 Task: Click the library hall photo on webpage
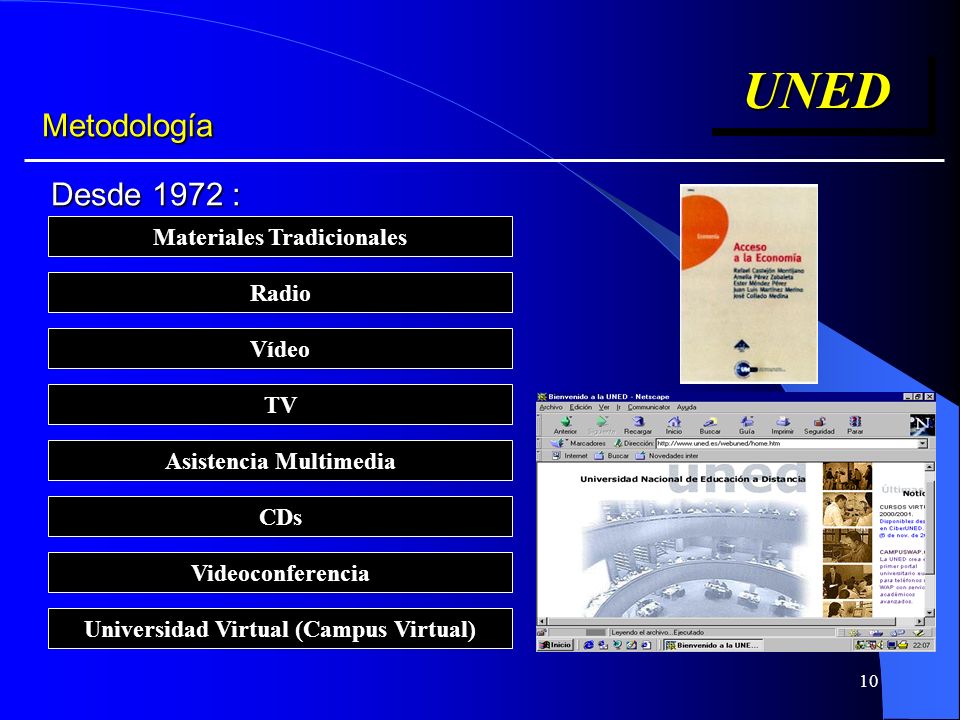695,558
